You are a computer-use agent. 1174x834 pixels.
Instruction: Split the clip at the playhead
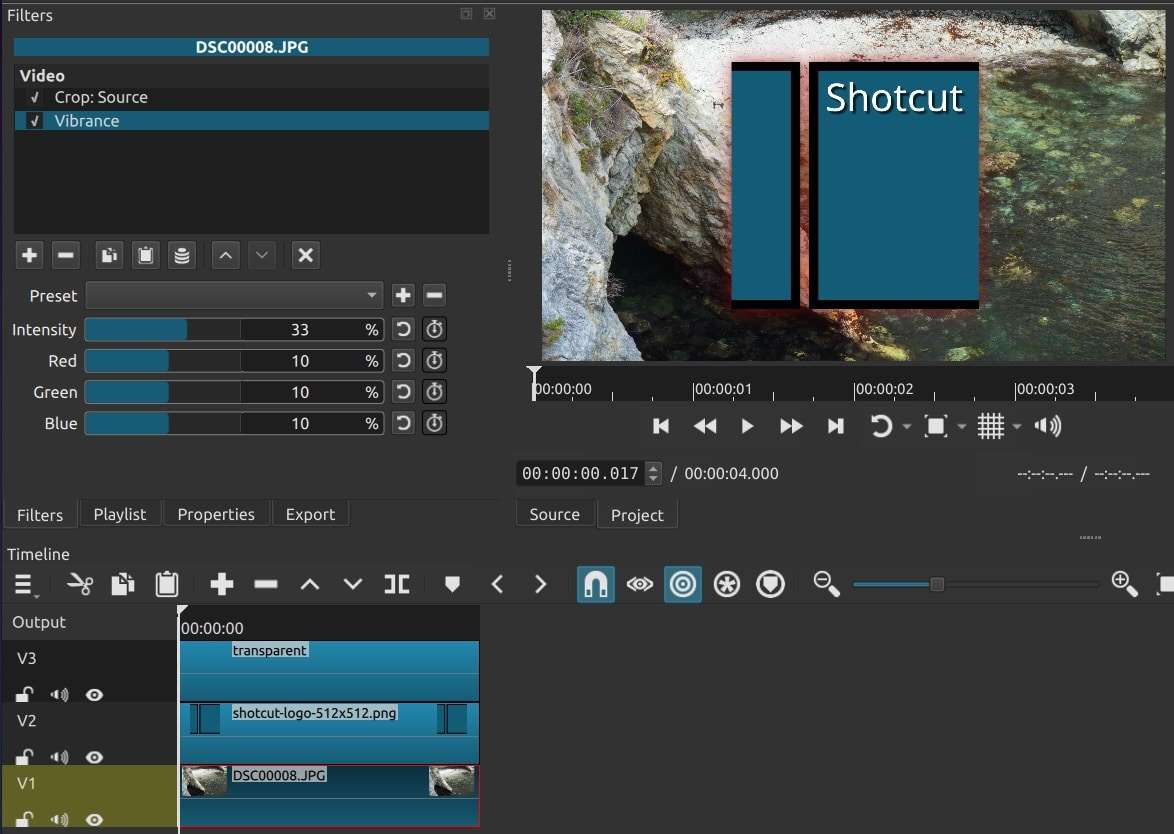coord(397,584)
